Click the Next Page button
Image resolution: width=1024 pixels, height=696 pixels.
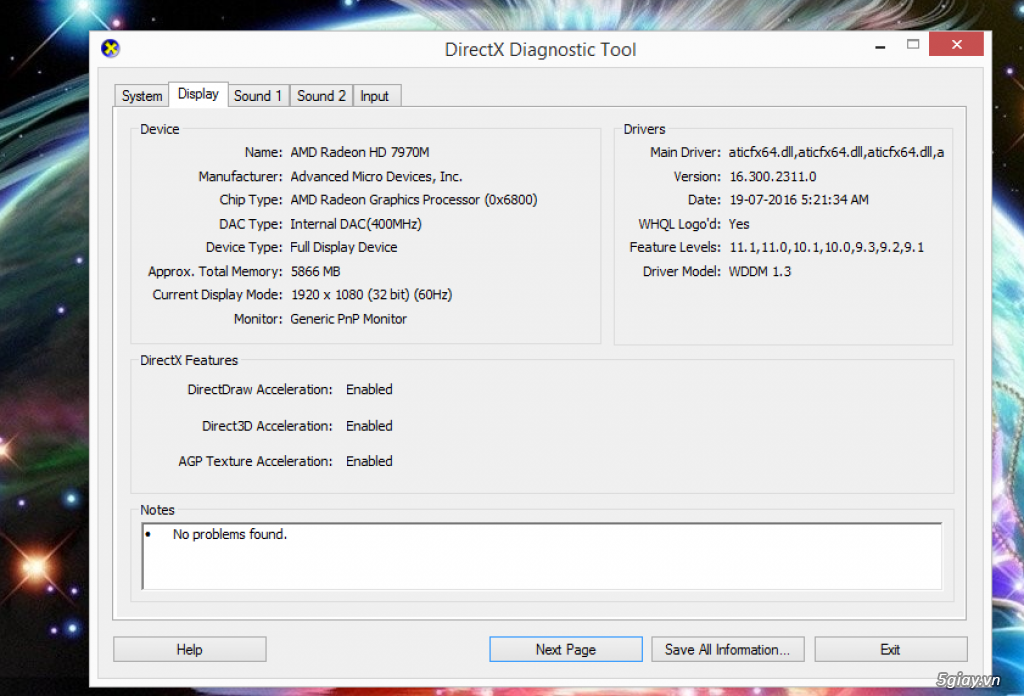tap(565, 649)
